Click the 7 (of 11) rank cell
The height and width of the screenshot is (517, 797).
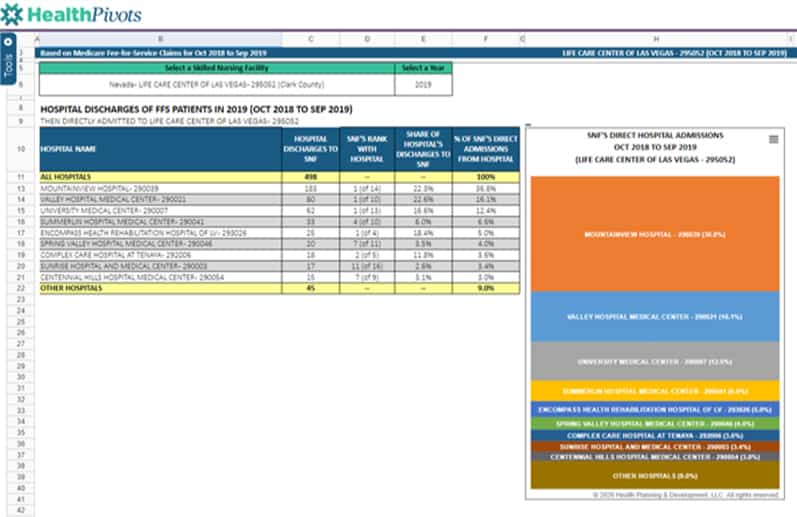click(x=367, y=244)
